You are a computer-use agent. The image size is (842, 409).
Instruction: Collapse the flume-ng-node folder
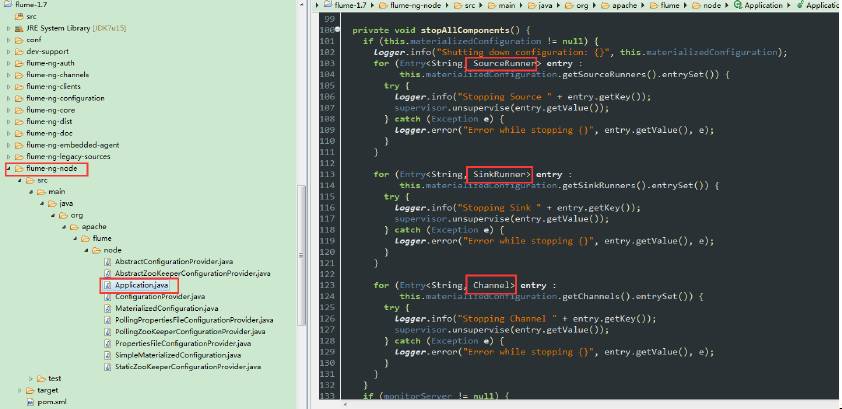[x=9, y=169]
